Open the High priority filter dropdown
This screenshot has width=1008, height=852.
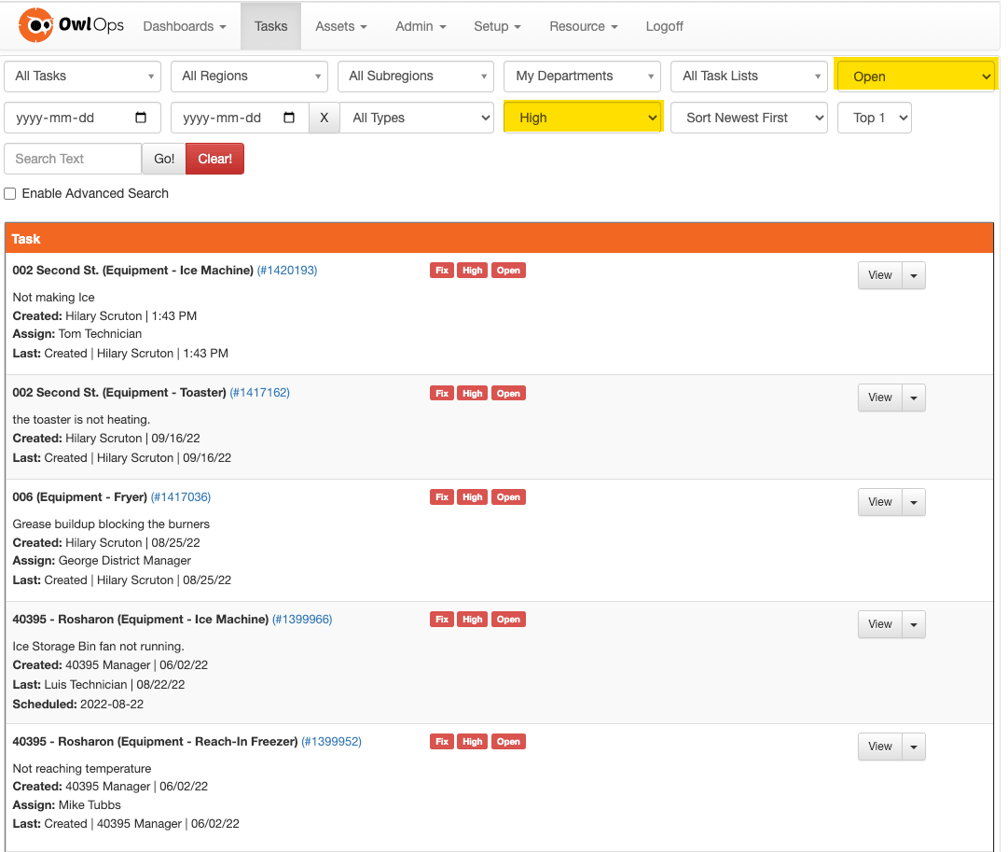tap(583, 118)
